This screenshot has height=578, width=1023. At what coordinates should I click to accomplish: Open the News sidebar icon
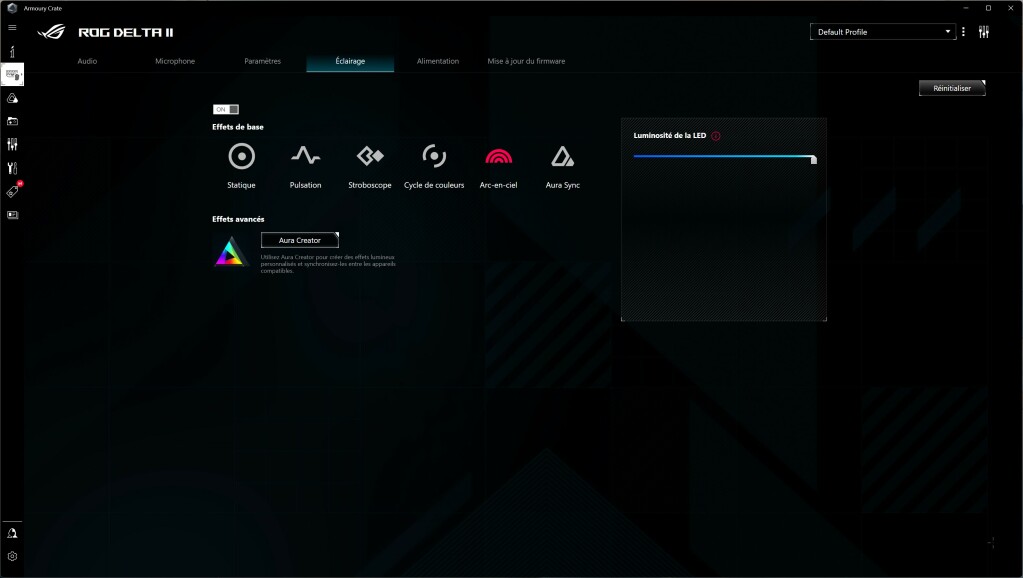coord(12,215)
